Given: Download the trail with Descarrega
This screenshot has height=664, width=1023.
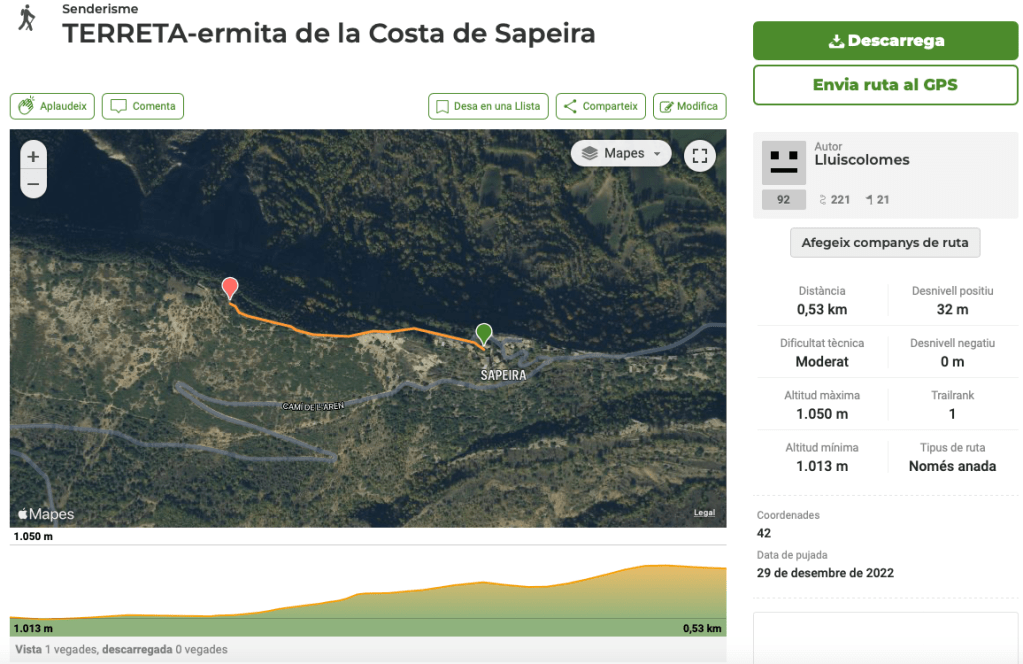Looking at the screenshot, I should click(885, 41).
